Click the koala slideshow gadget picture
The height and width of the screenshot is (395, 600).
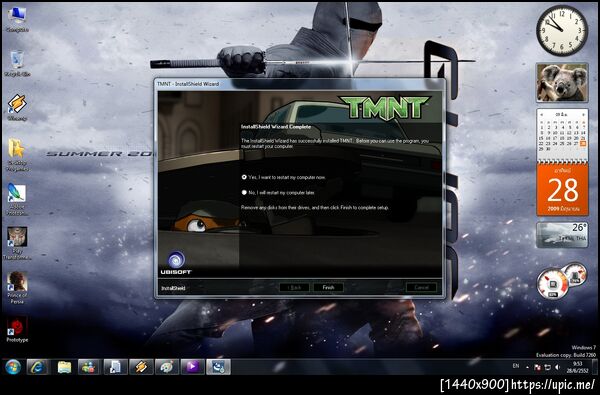point(562,83)
